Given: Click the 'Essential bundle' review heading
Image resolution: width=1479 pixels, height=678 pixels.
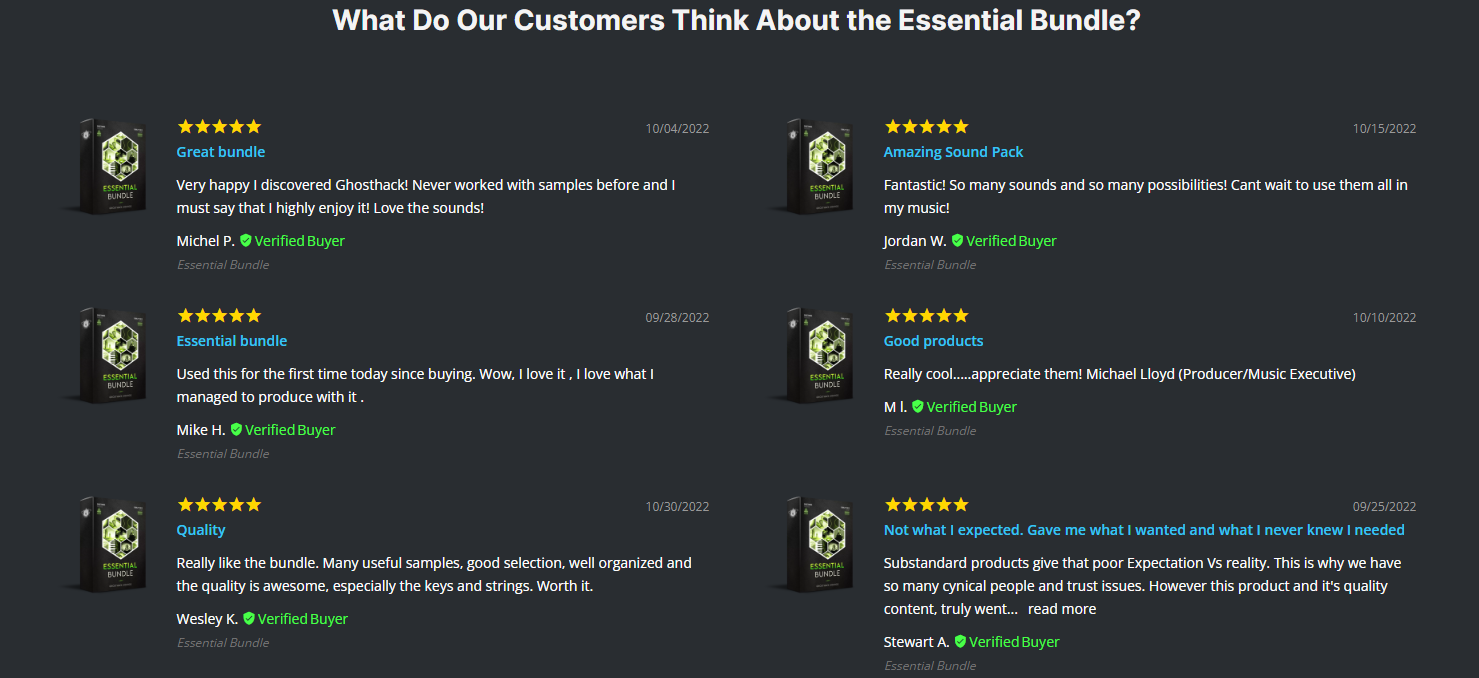Looking at the screenshot, I should [232, 341].
